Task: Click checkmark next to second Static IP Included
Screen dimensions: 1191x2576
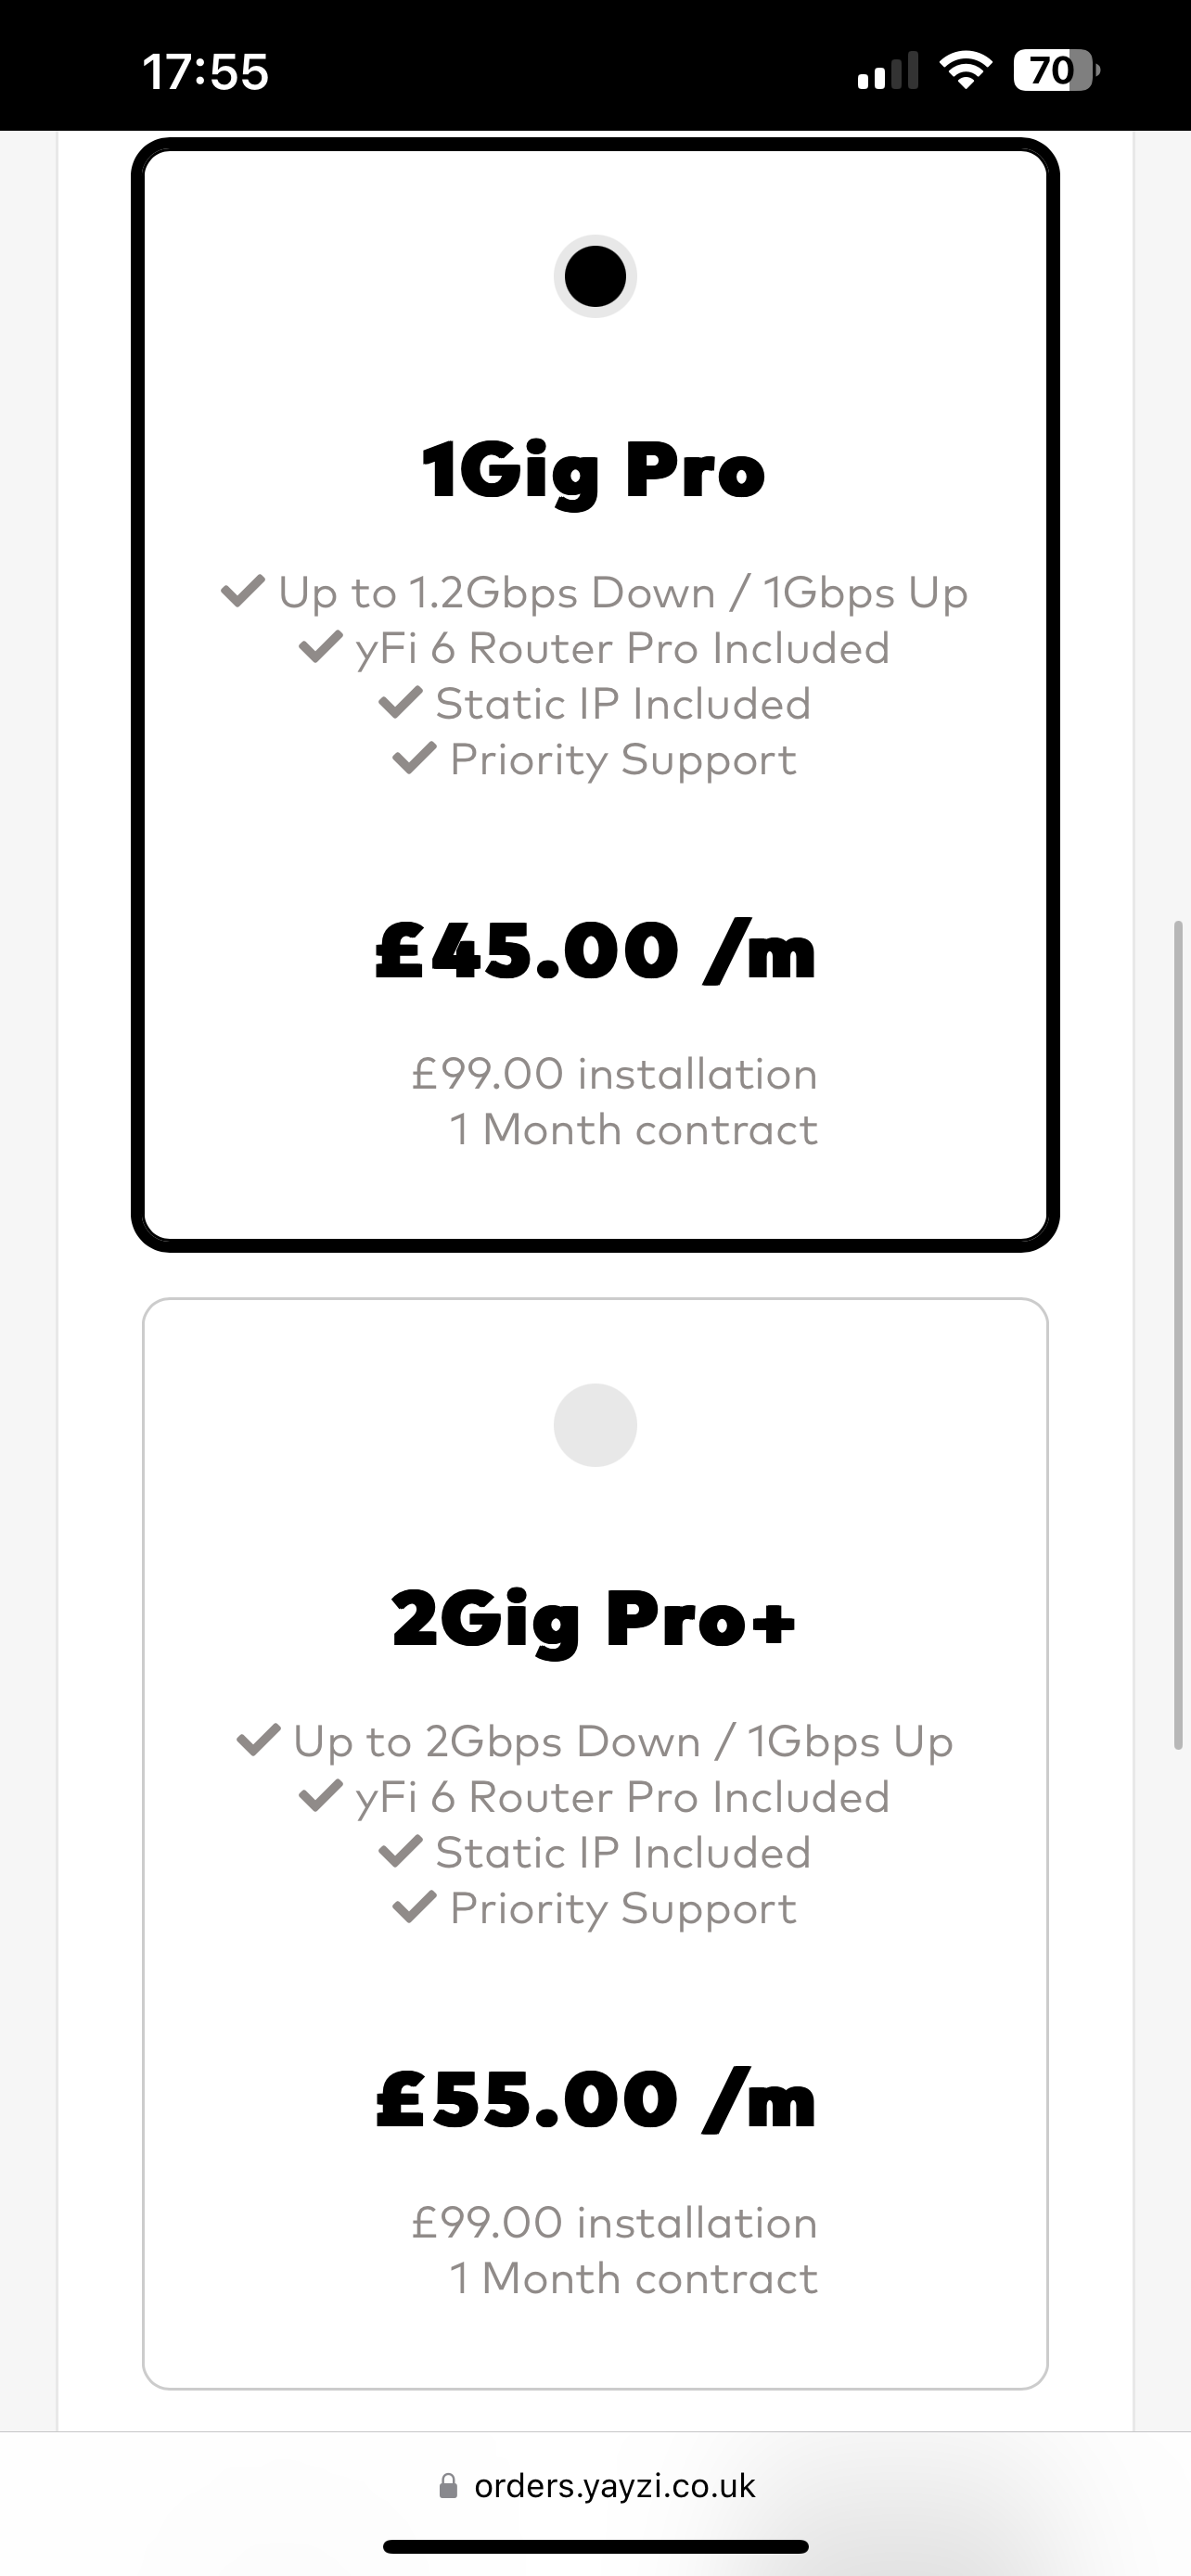Action: tap(400, 1852)
